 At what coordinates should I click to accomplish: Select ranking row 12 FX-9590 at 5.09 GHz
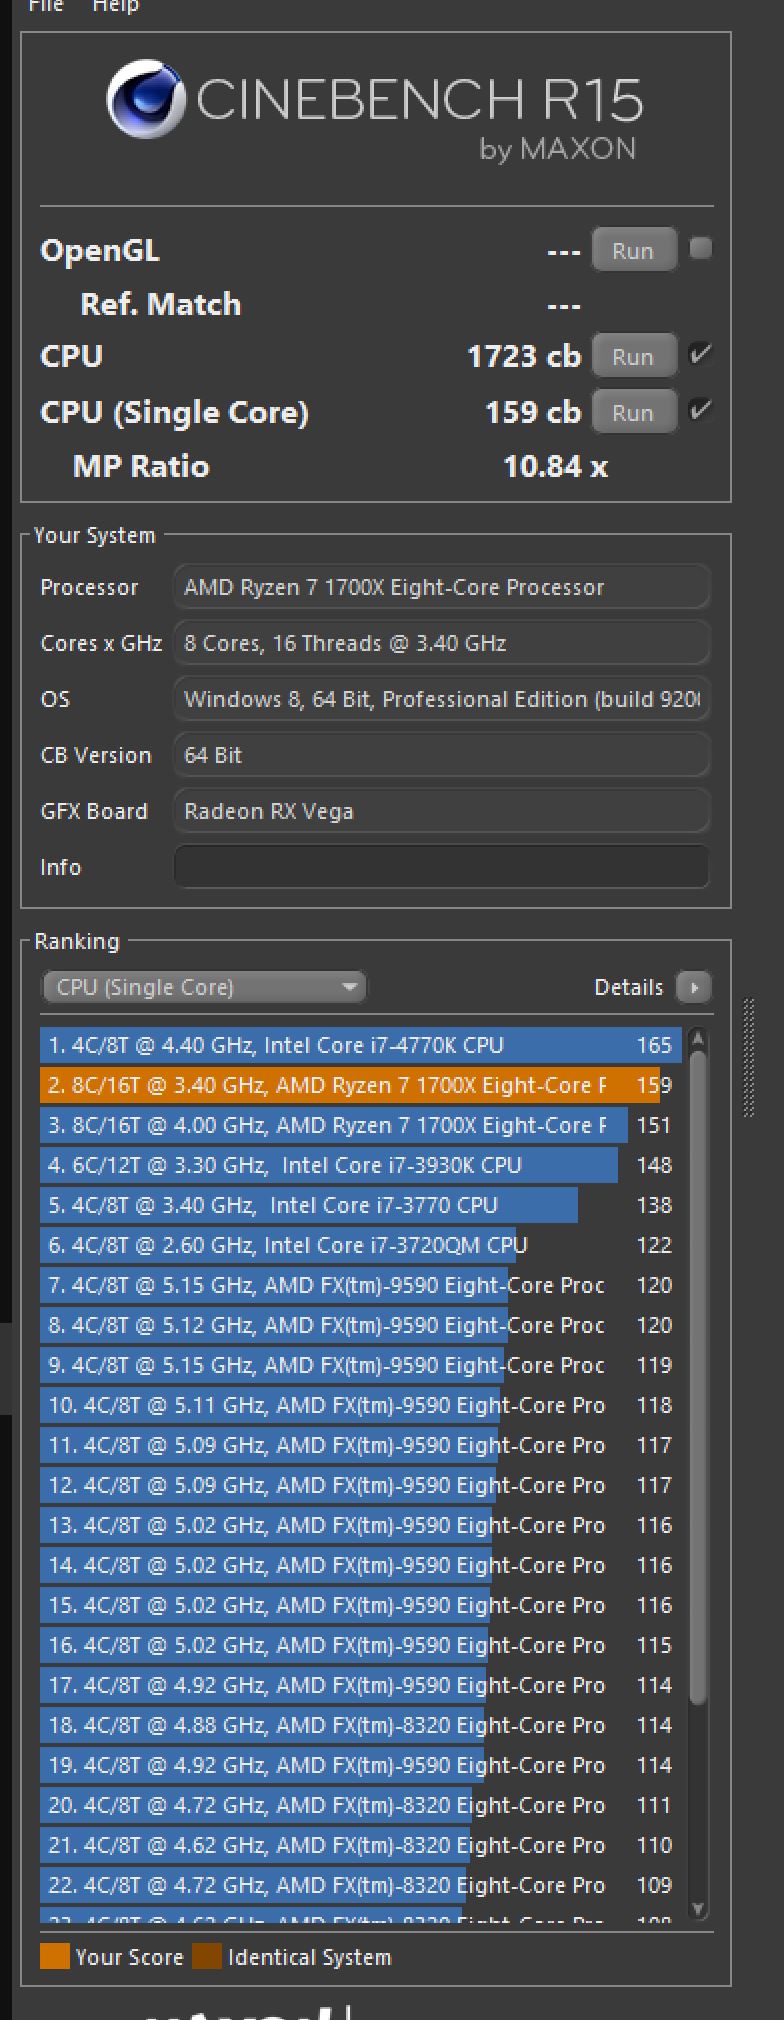(x=361, y=1485)
